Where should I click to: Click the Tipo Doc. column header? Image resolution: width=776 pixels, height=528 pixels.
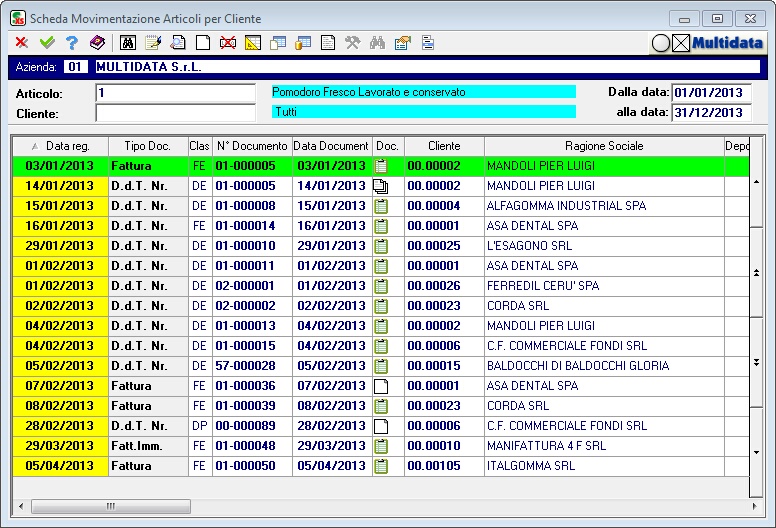tap(148, 146)
